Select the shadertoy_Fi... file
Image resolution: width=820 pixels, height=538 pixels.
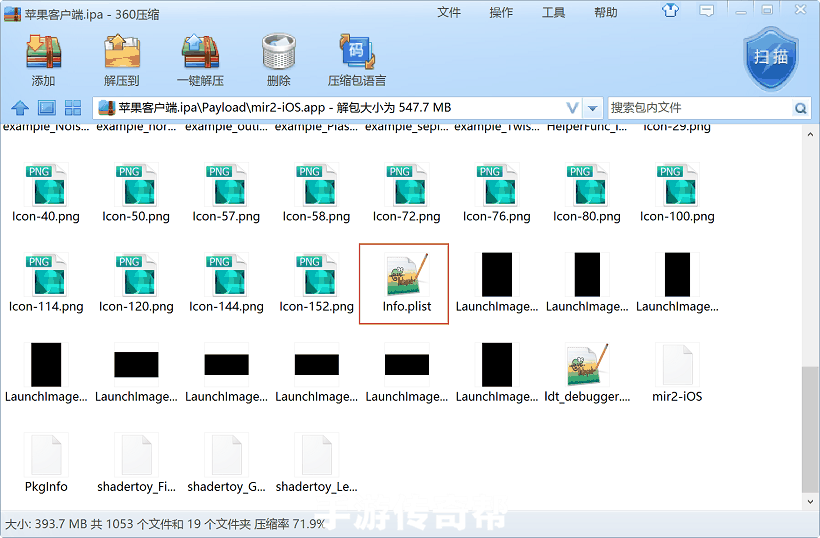tap(136, 464)
